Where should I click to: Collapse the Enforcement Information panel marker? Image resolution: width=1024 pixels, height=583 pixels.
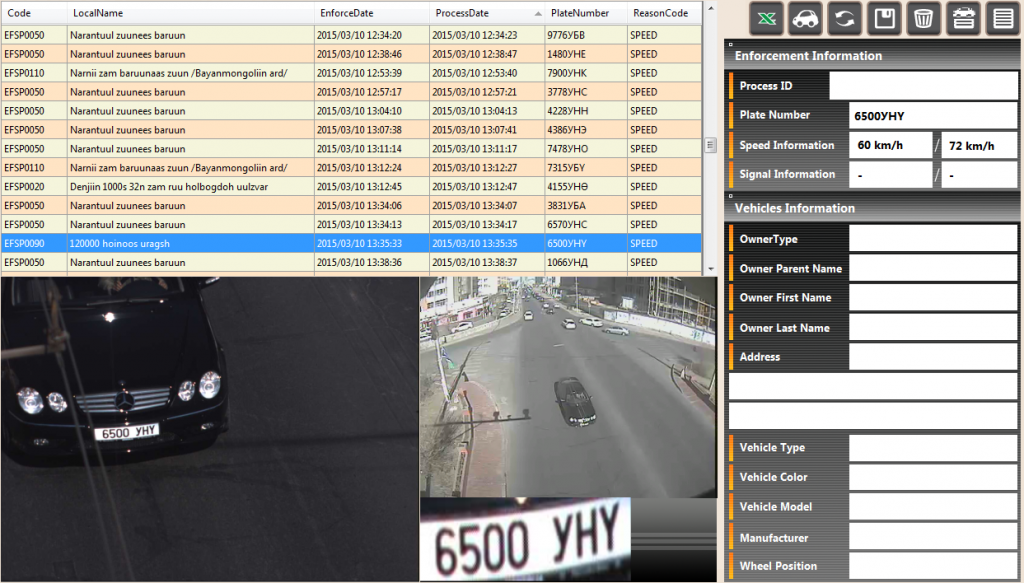731,45
